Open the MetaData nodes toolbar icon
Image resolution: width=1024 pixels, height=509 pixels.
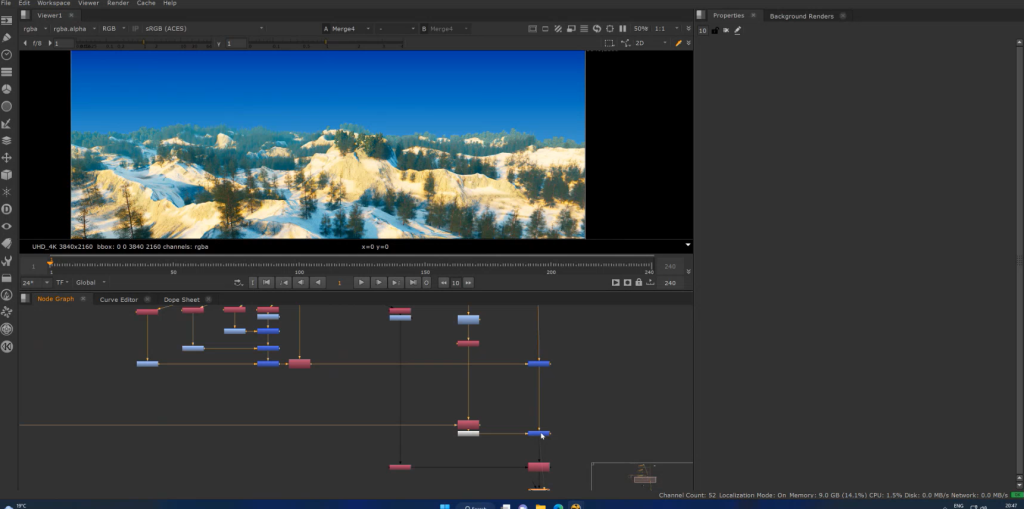[7, 243]
